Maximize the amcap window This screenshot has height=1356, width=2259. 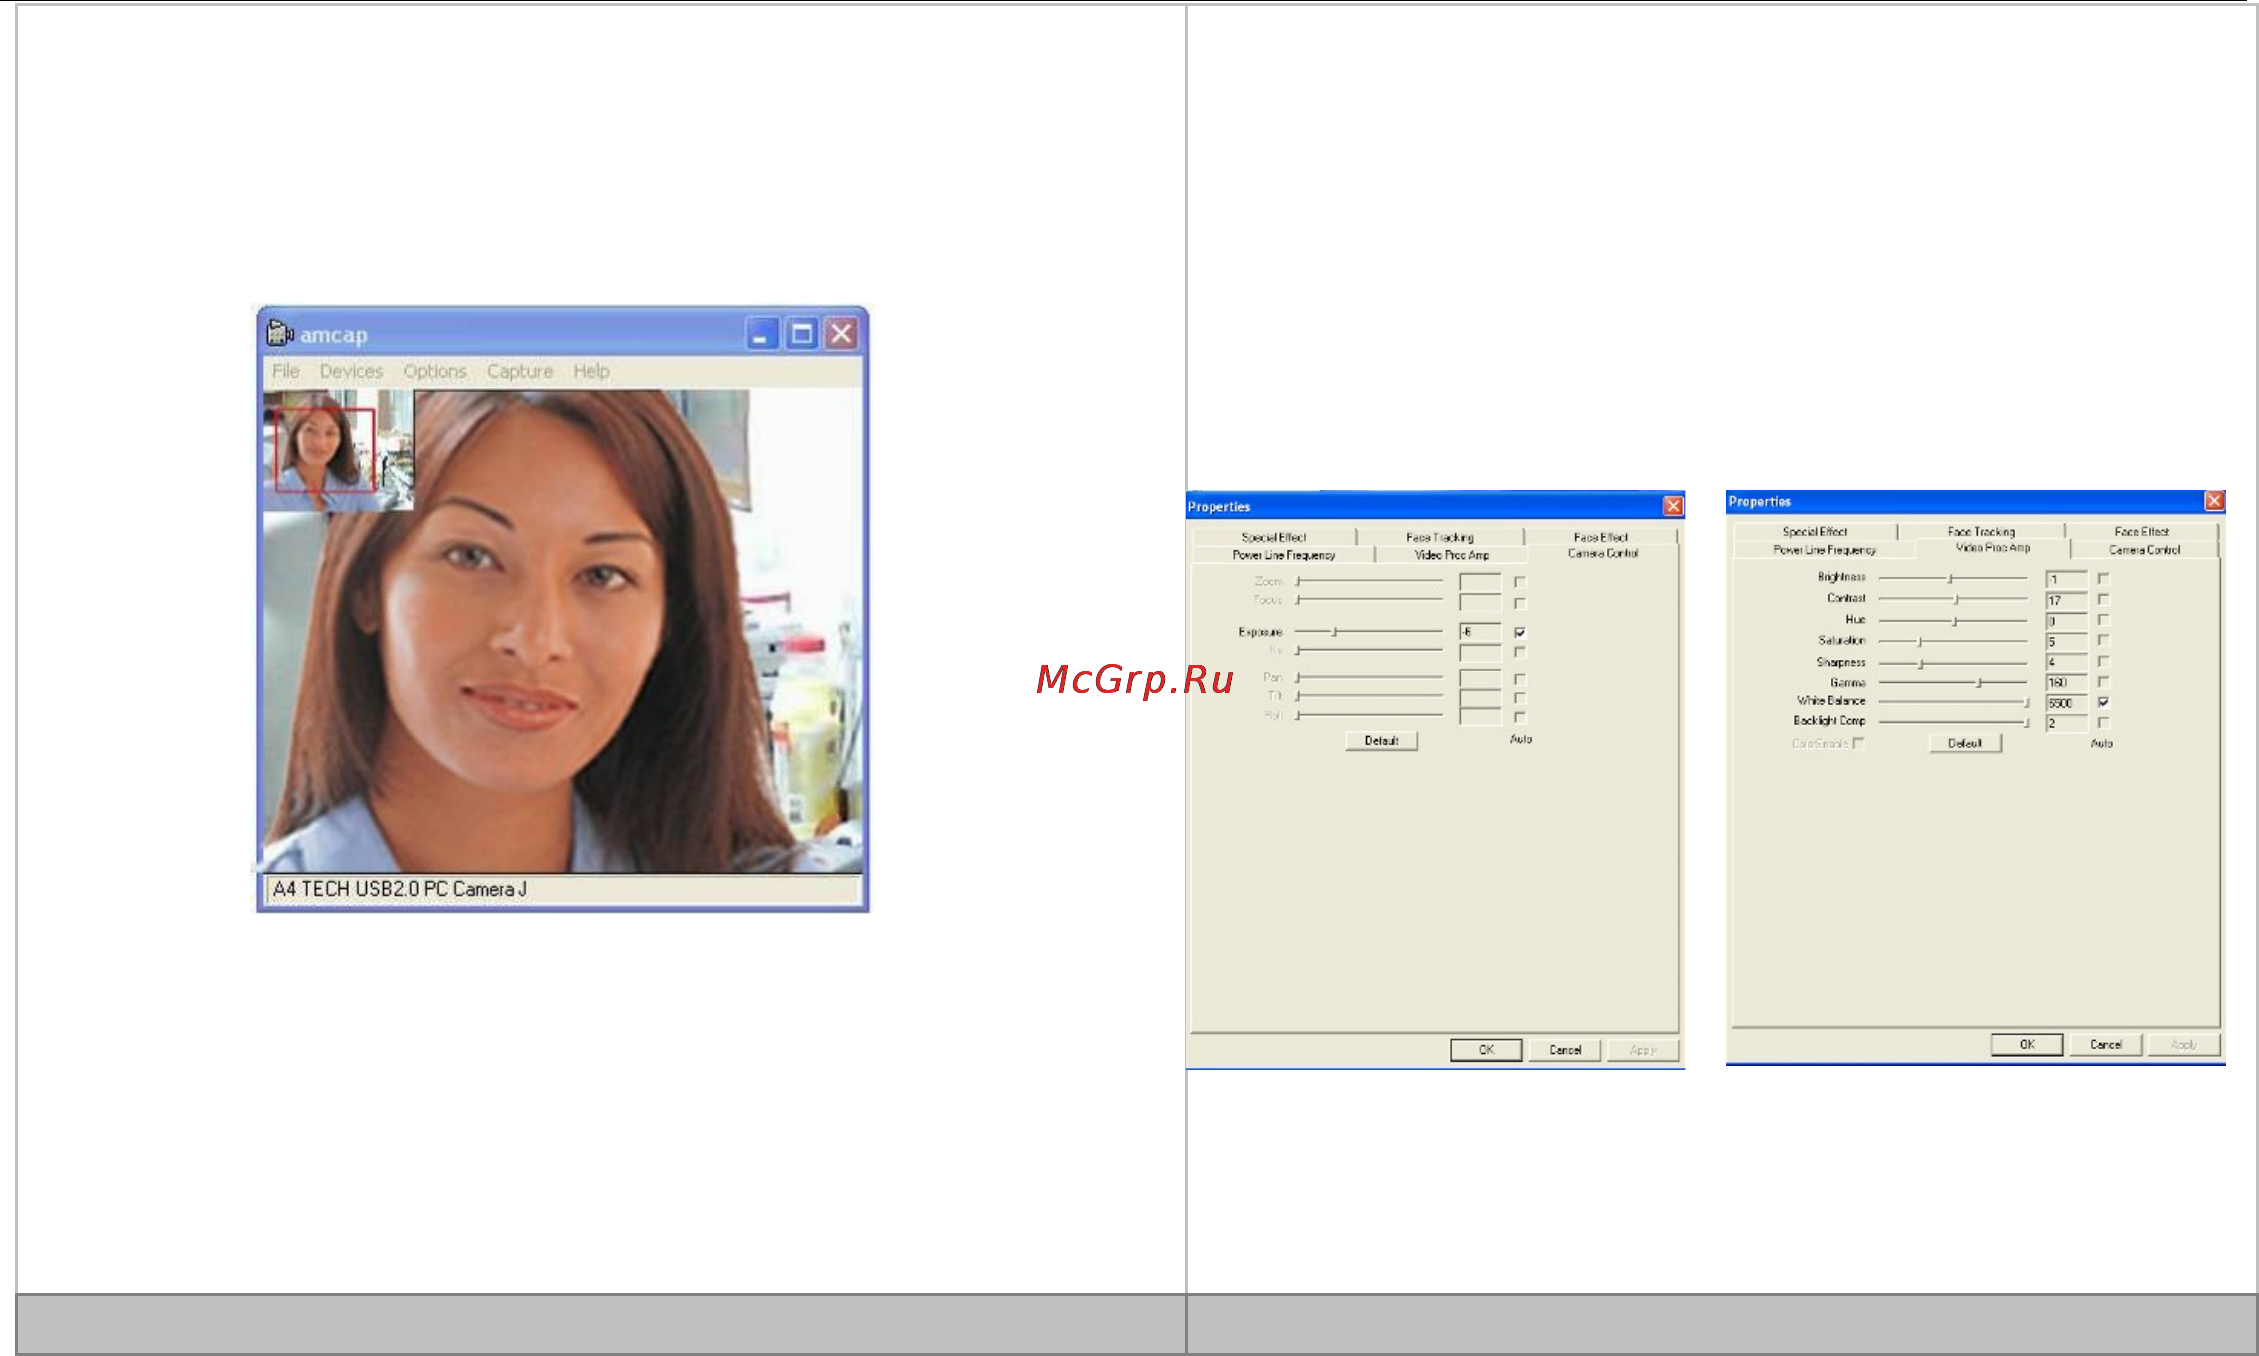[802, 334]
